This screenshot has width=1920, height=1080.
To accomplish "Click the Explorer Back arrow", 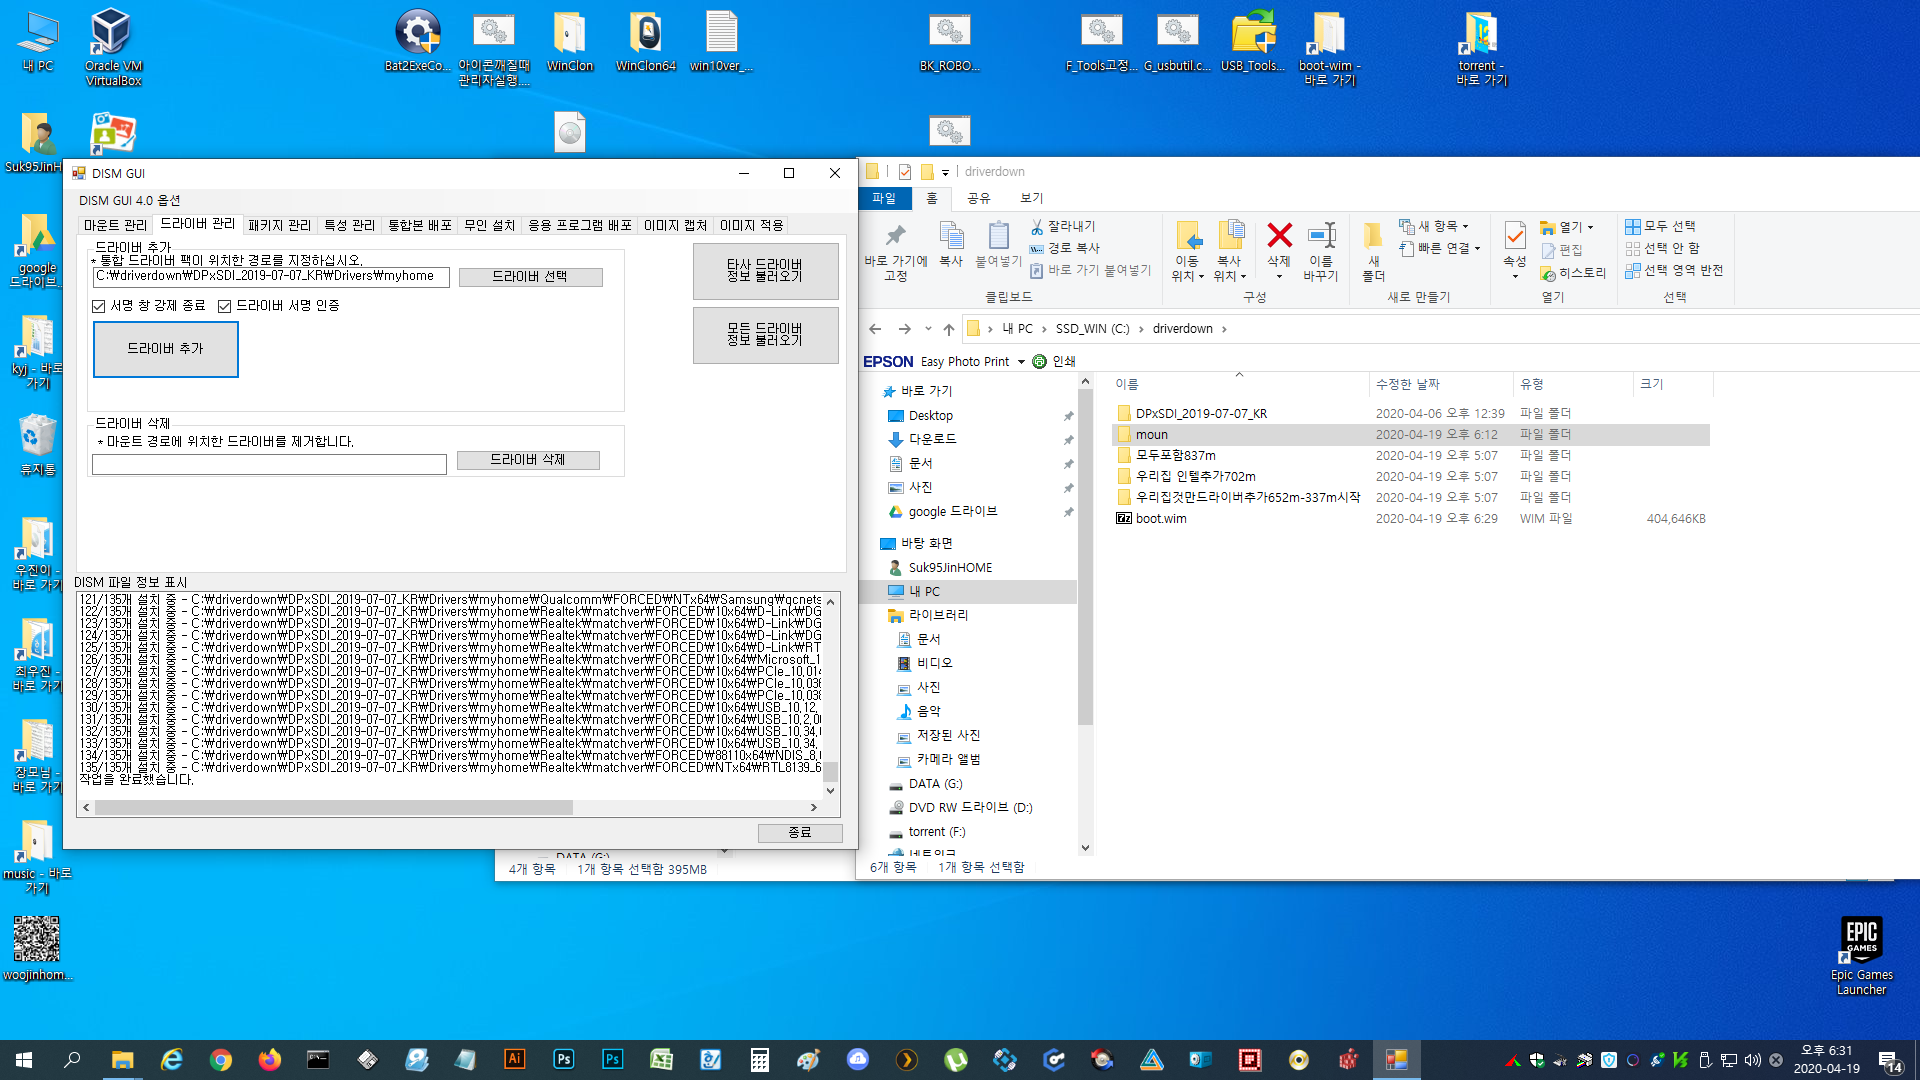I will point(875,329).
